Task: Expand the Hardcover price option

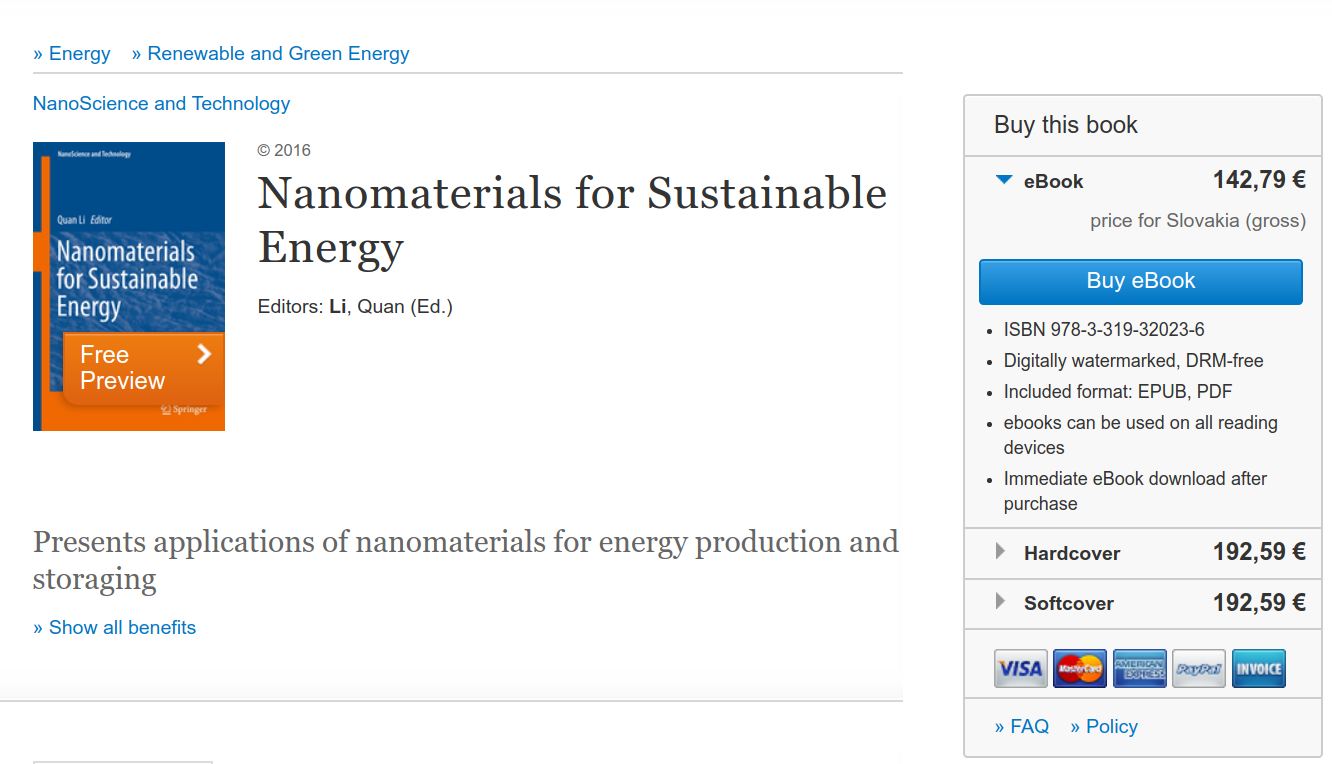Action: [x=1001, y=552]
